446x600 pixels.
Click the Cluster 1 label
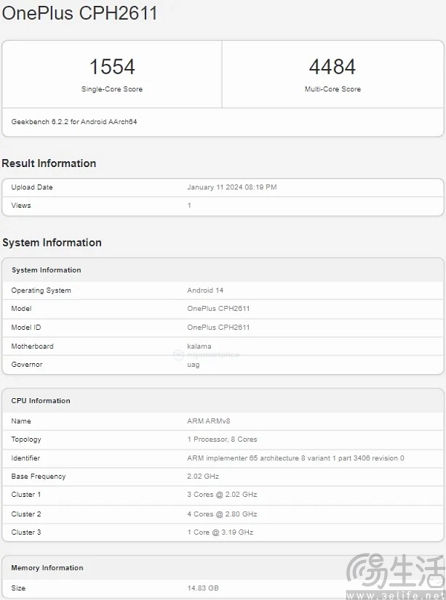coord(26,494)
